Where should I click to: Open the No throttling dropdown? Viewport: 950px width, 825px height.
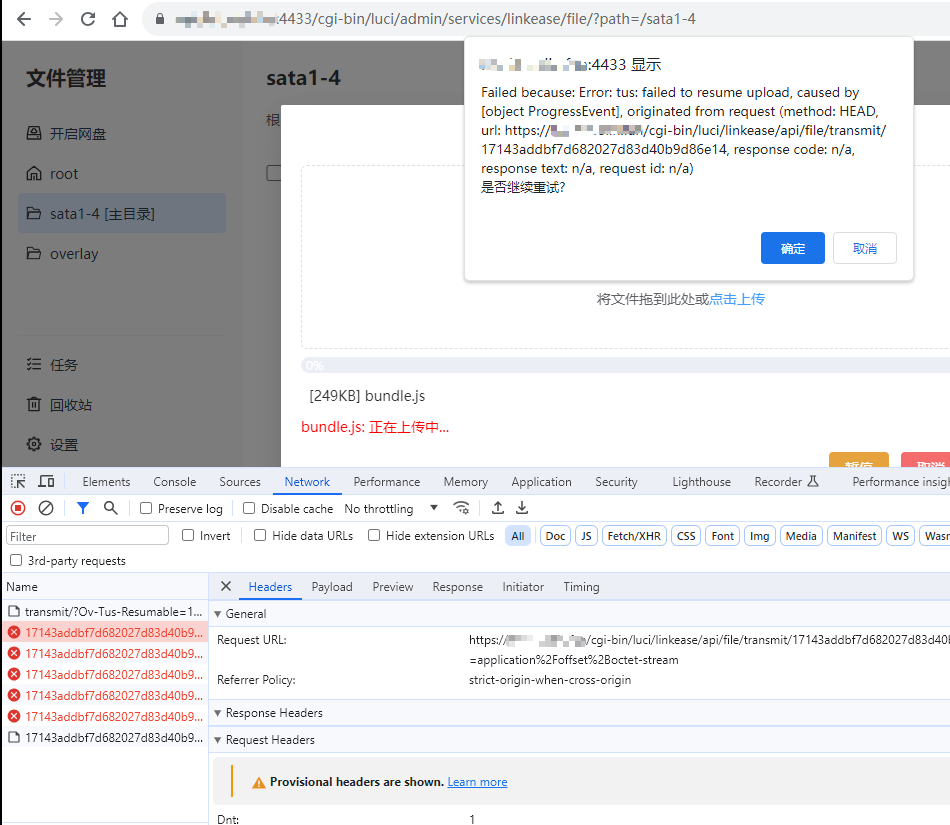coord(391,508)
